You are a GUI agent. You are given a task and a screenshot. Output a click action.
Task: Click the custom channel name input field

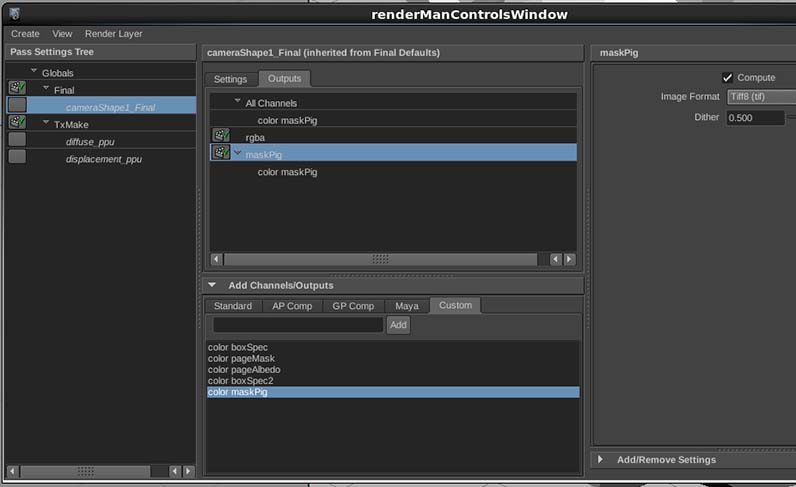(298, 325)
